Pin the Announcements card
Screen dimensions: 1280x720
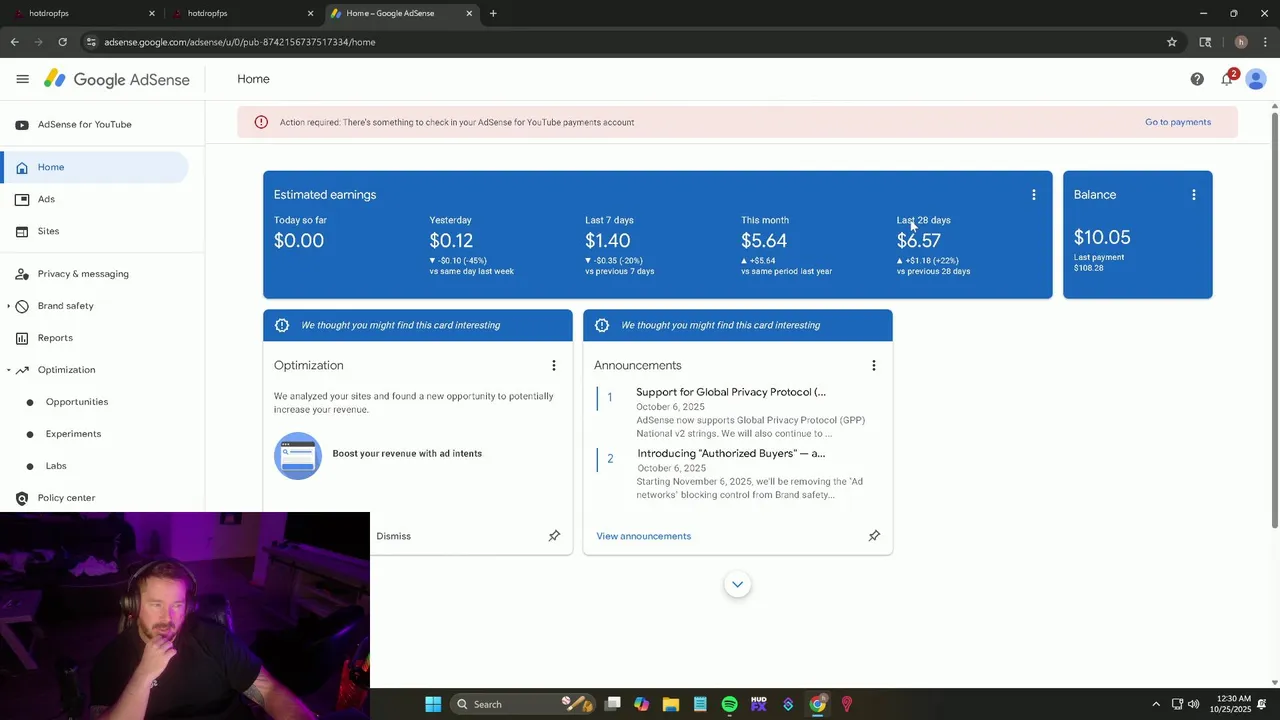coord(874,536)
